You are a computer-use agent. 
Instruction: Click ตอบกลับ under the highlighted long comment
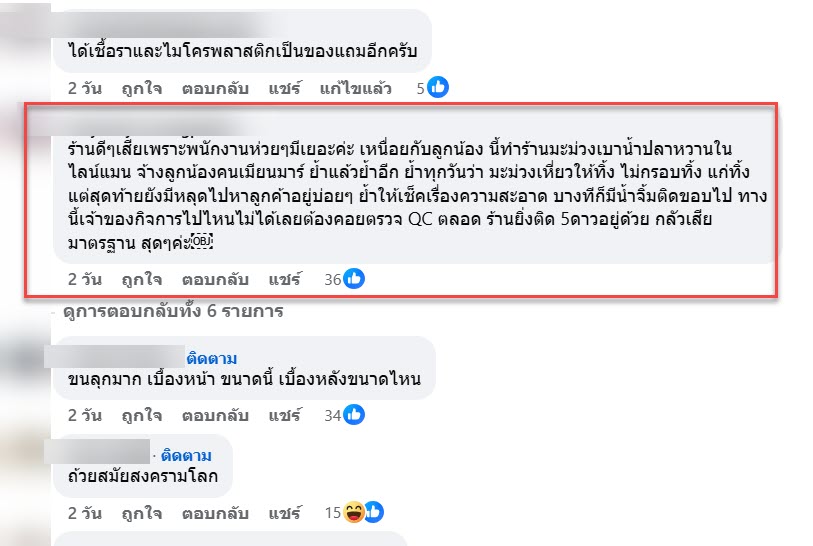(215, 279)
